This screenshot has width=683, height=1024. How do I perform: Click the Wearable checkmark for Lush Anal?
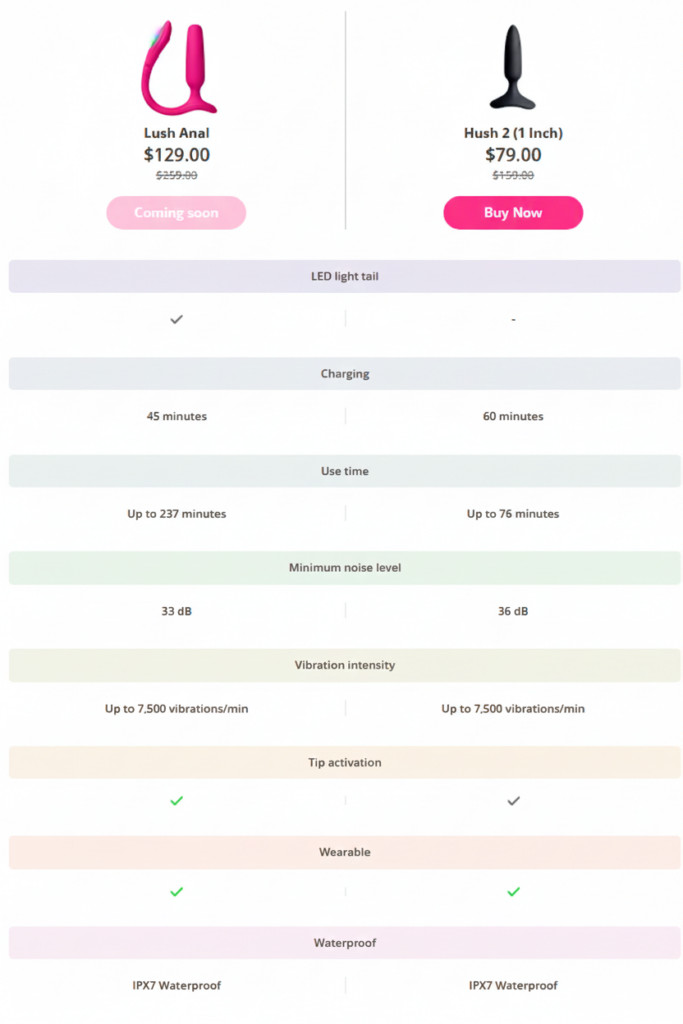click(177, 891)
